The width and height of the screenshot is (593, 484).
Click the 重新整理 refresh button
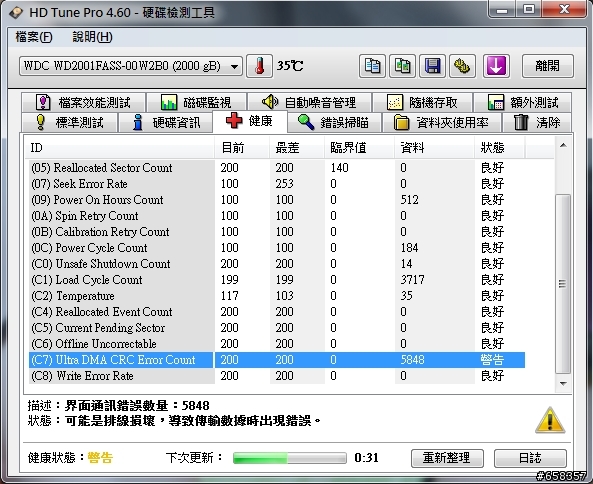pos(447,458)
